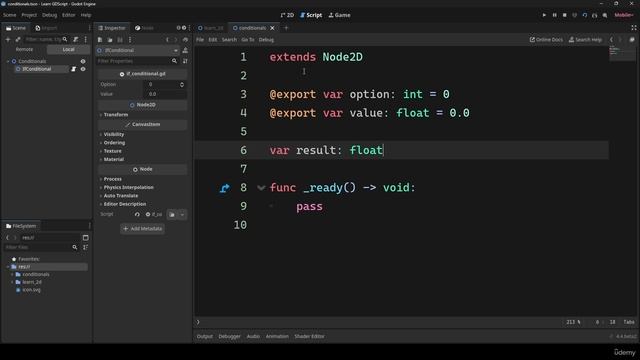
Task: Open the Scene menu
Action: click(9, 15)
